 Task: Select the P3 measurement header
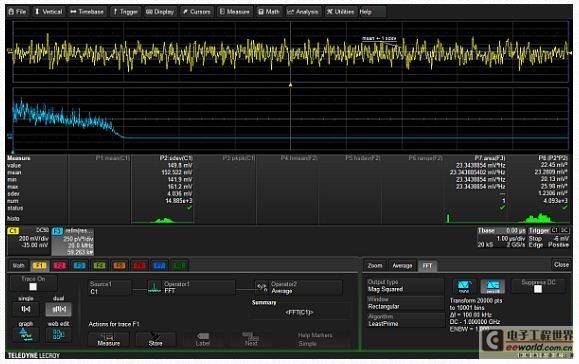[239, 158]
